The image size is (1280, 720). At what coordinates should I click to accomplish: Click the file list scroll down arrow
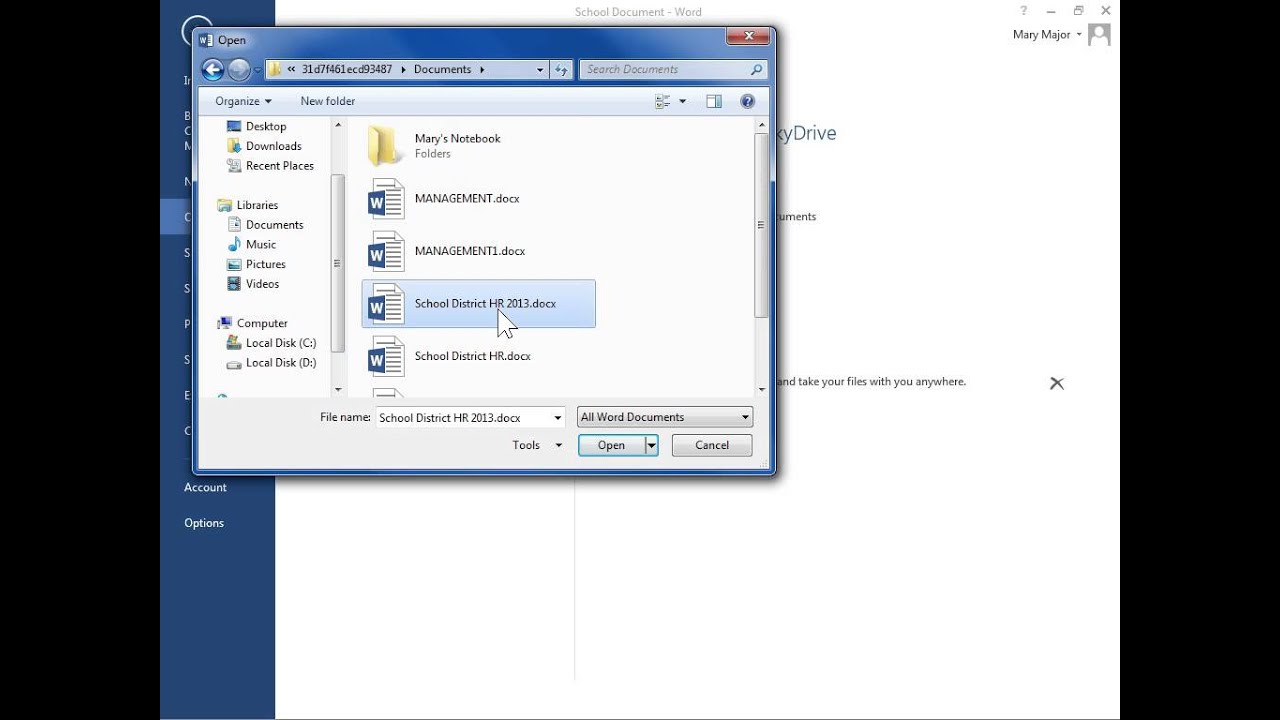coord(762,390)
